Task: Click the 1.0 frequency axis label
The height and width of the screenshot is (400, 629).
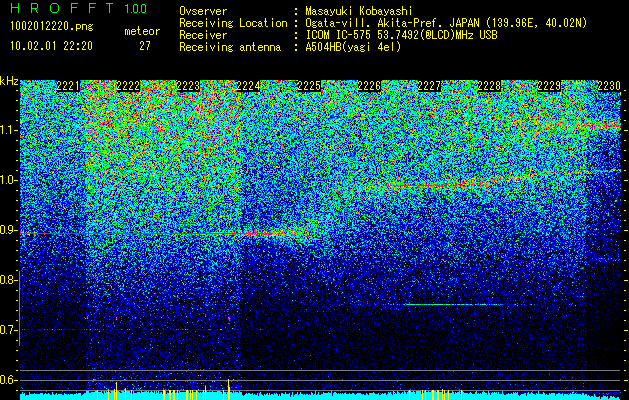Action: 8,180
